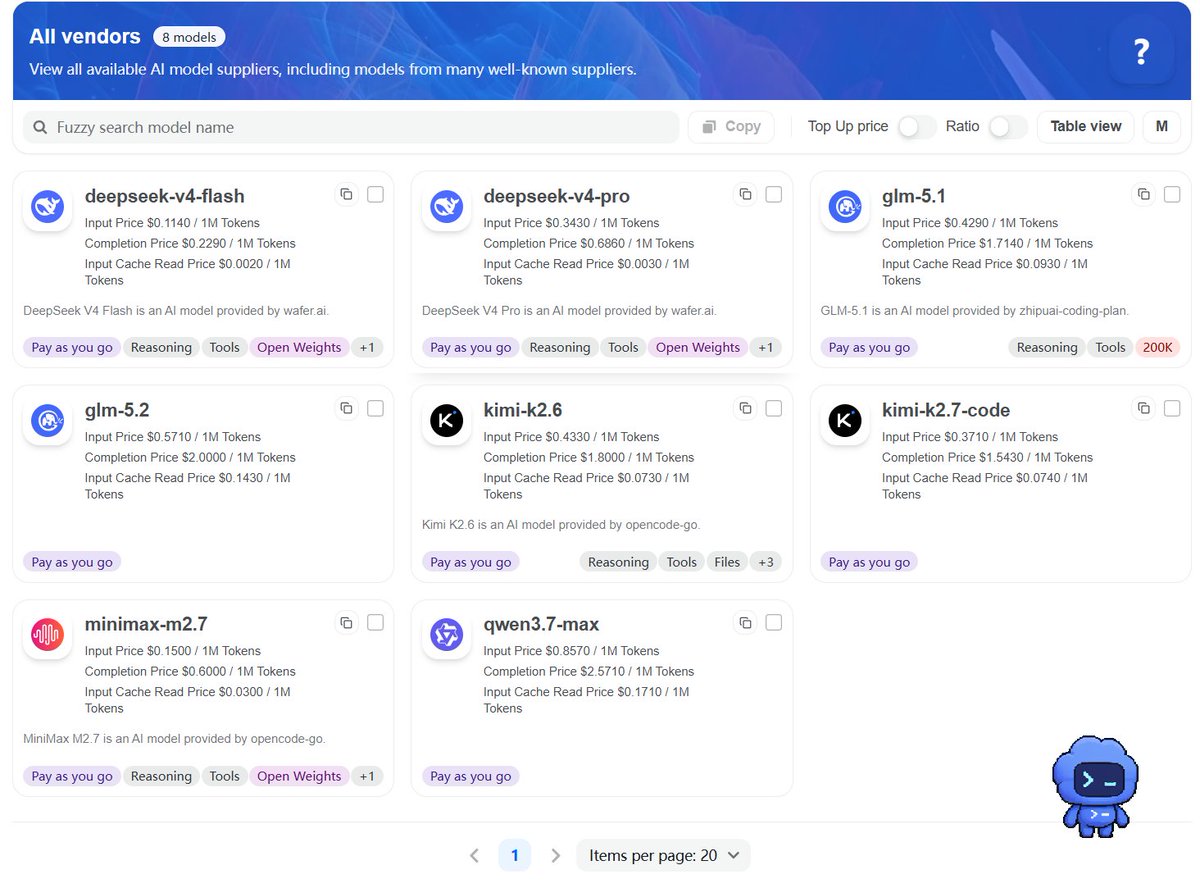The height and width of the screenshot is (888, 1200).
Task: Go to the next page arrow
Action: pos(556,856)
